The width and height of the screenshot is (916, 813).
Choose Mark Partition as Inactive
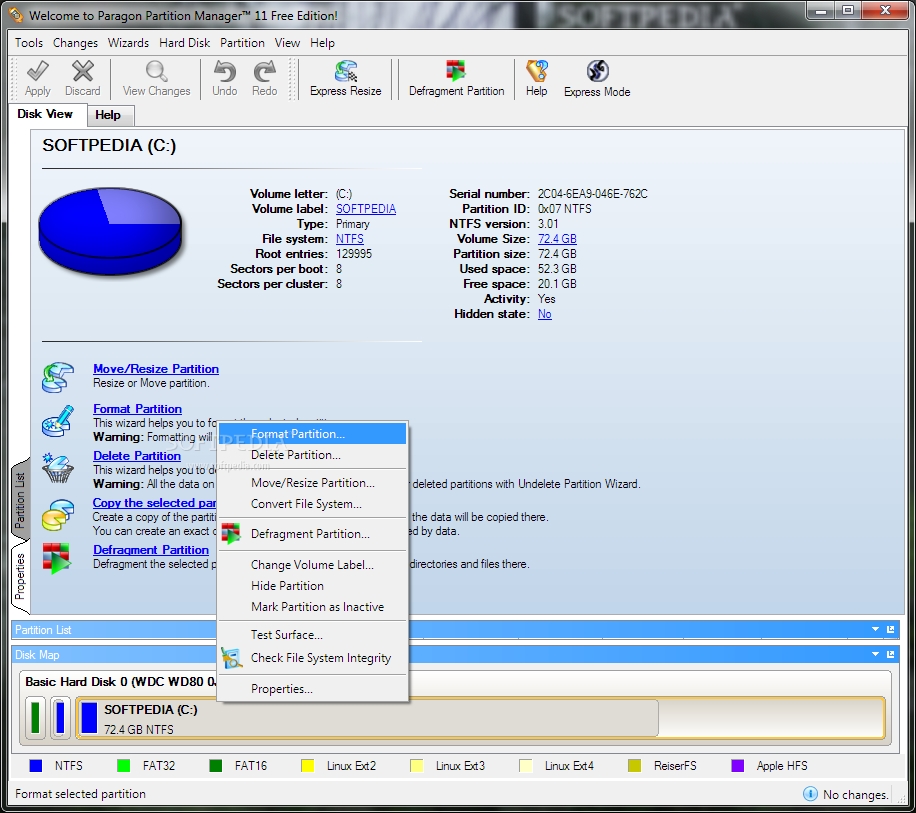(313, 607)
